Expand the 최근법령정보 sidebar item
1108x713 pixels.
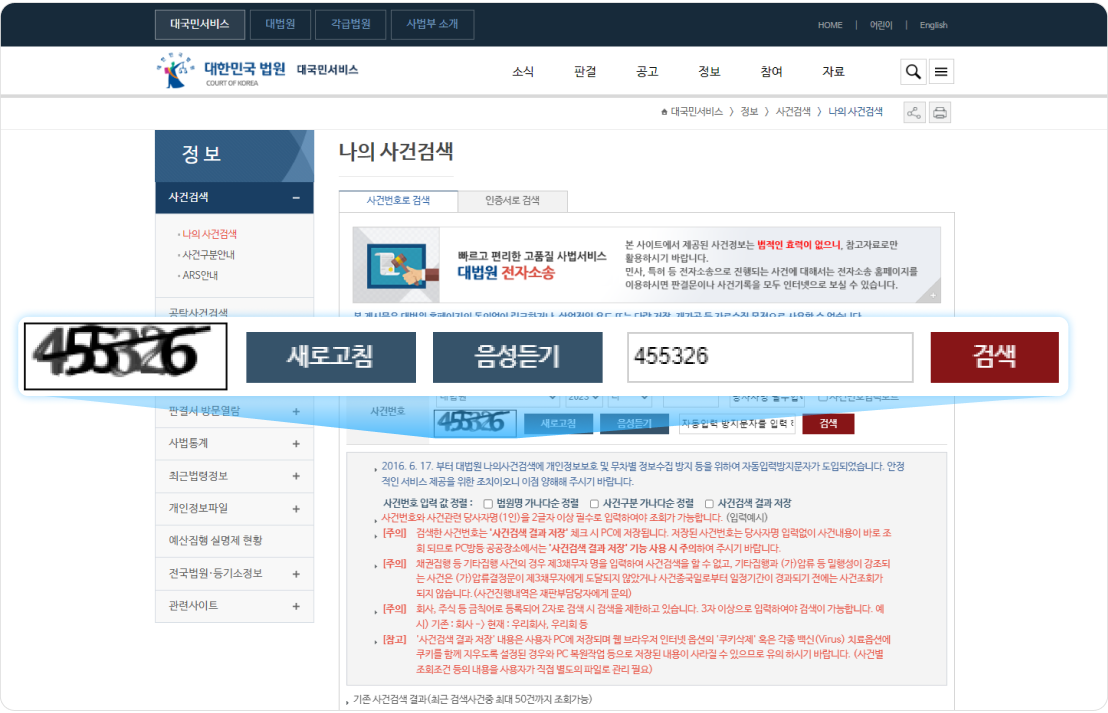(x=296, y=476)
